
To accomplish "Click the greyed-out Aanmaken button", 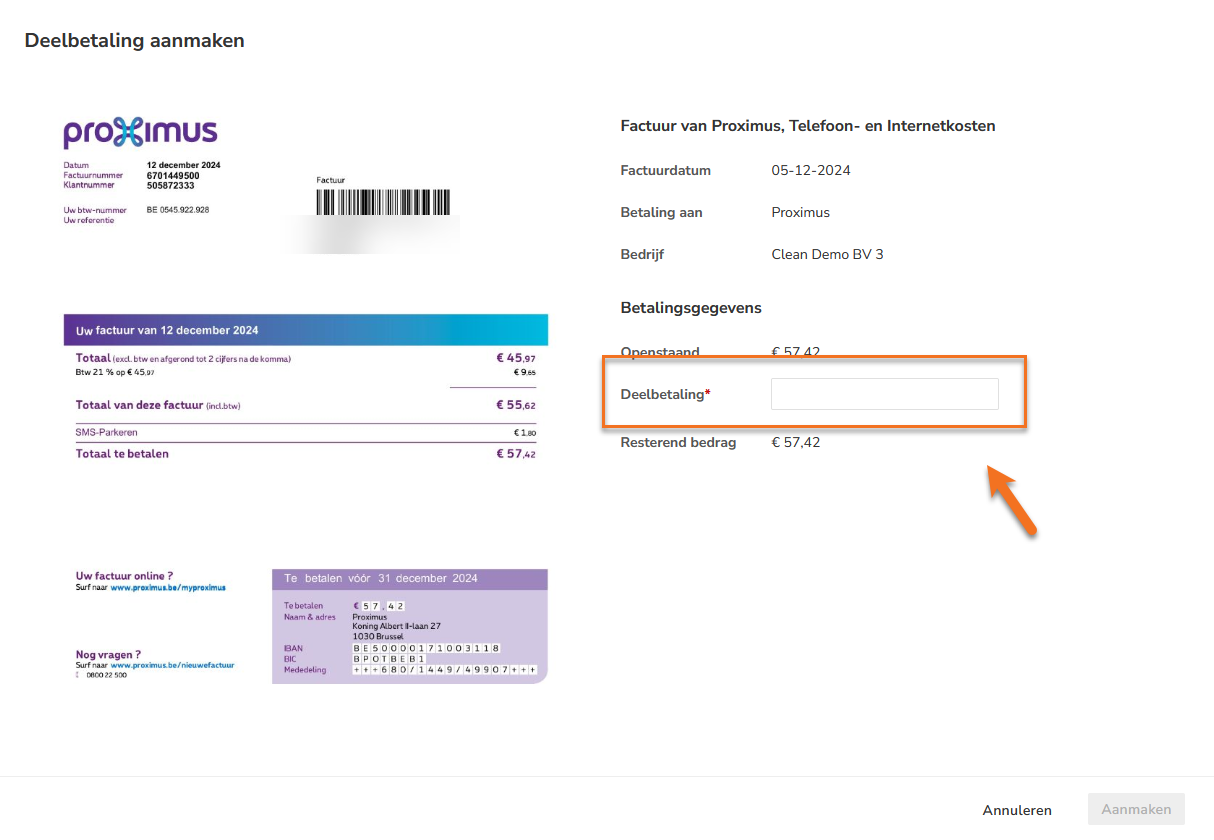I will coord(1136,810).
